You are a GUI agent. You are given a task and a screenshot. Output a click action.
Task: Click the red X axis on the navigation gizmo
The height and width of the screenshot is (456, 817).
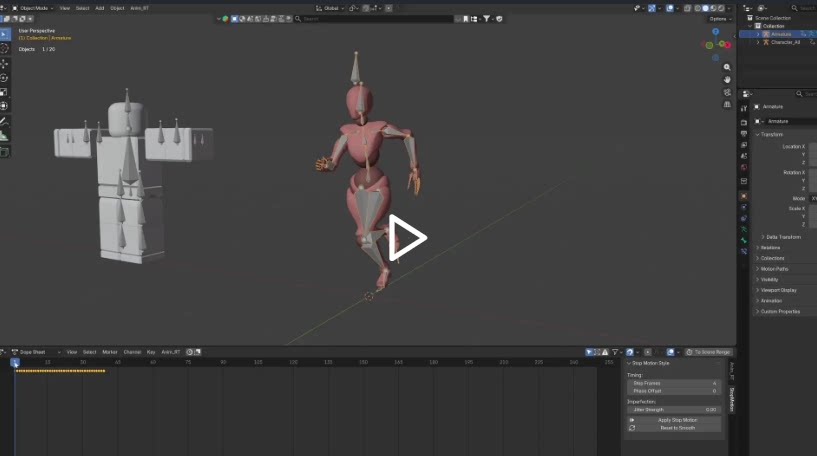pos(727,45)
